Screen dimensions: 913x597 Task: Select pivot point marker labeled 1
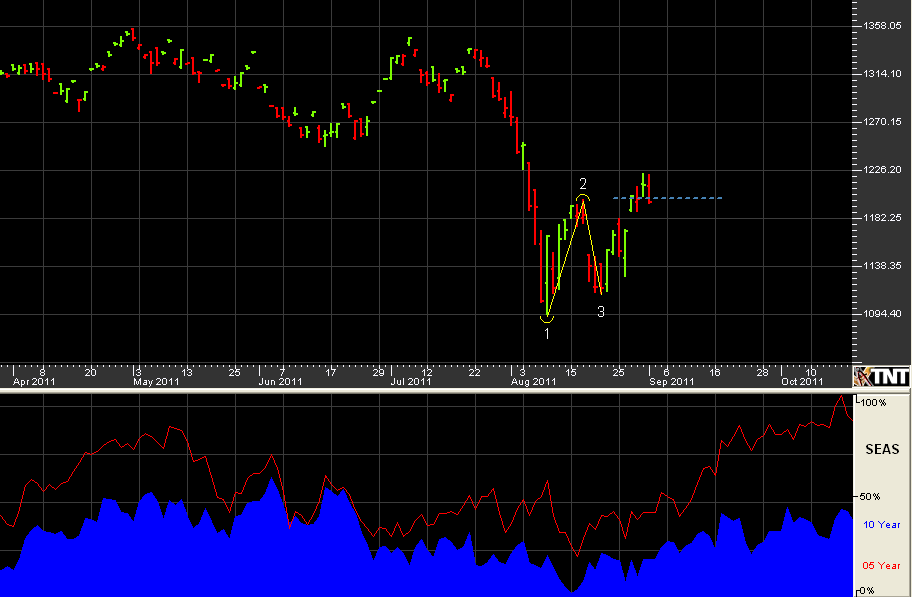(547, 334)
